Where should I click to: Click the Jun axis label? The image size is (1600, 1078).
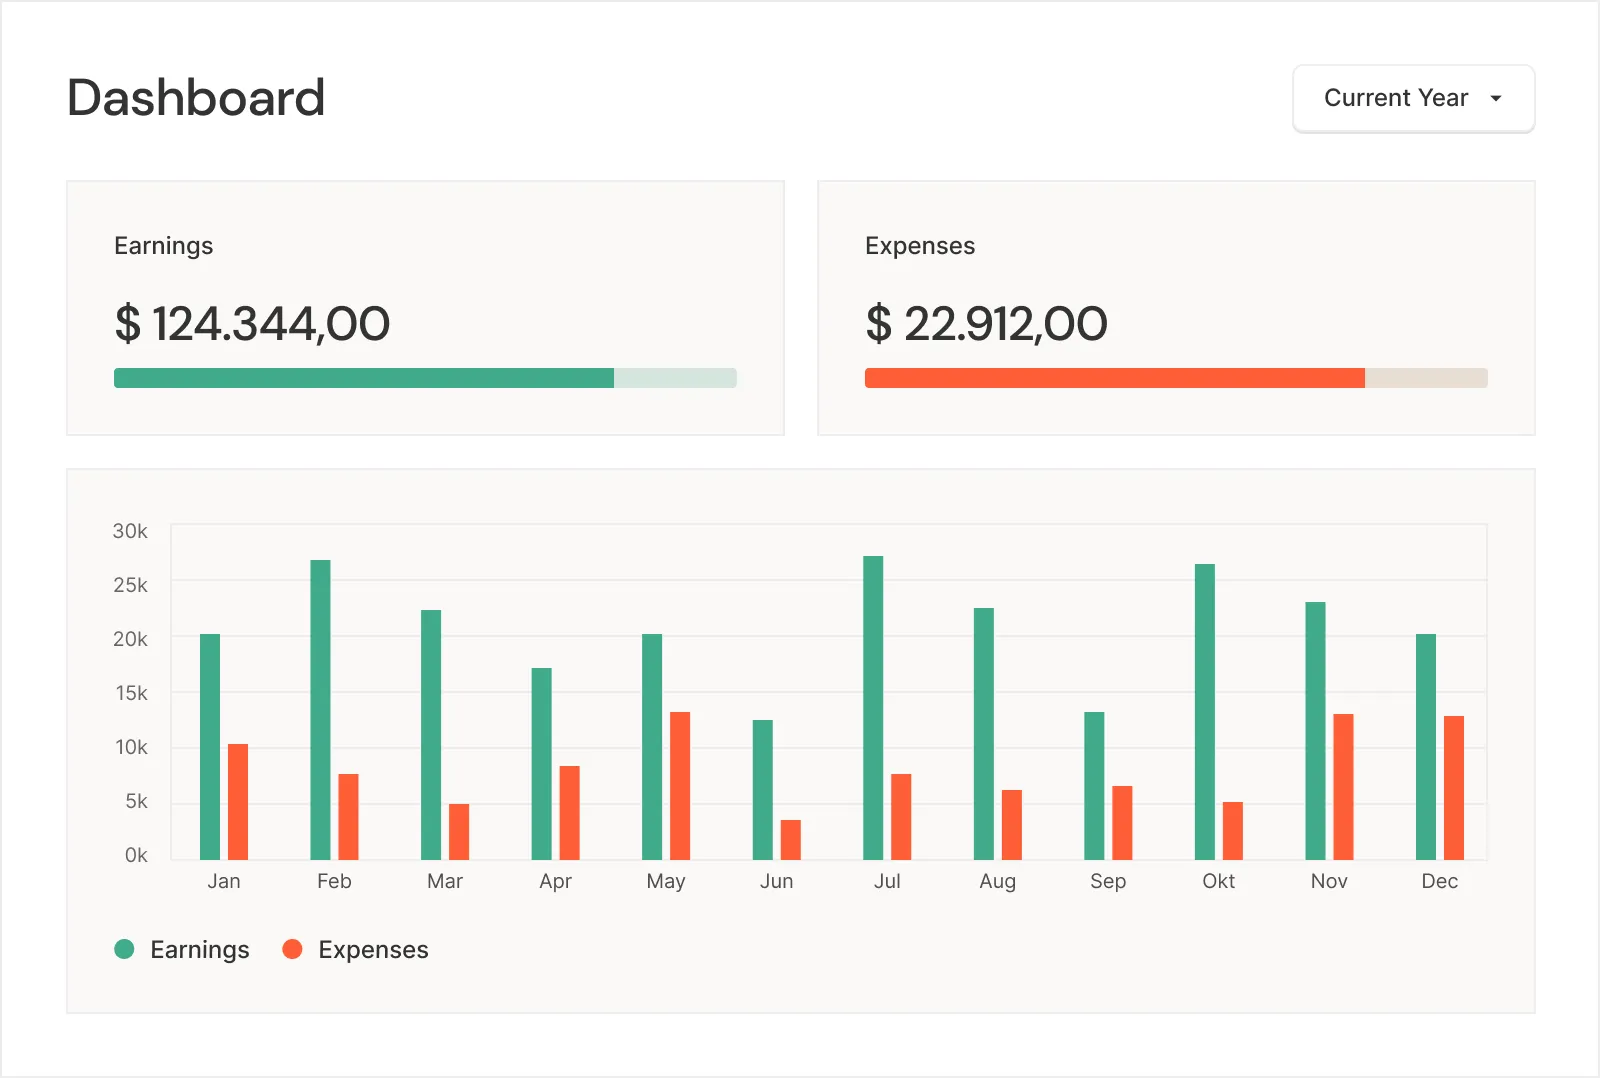777,881
